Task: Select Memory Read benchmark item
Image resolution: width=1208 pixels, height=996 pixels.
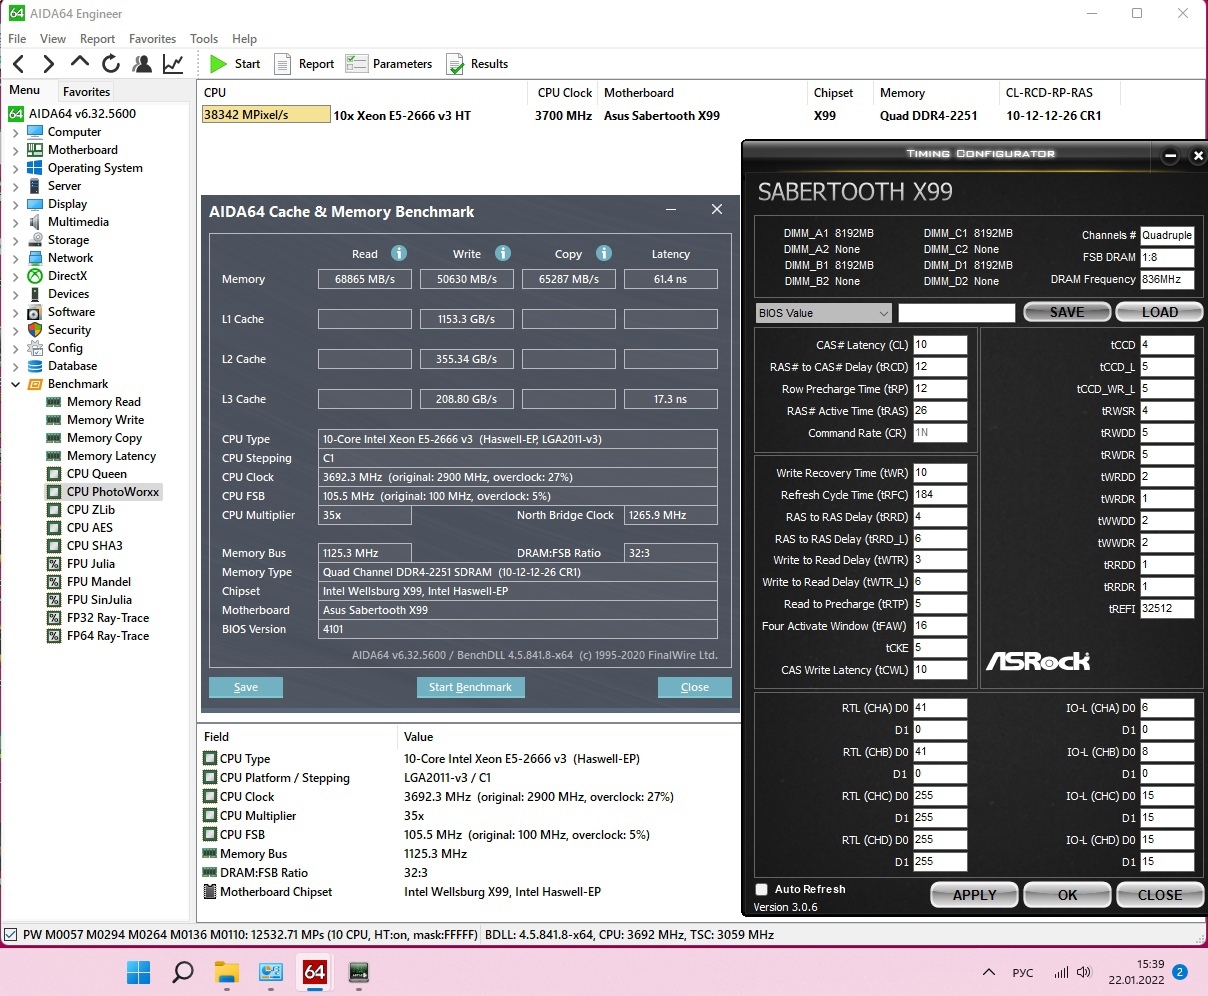Action: 103,402
